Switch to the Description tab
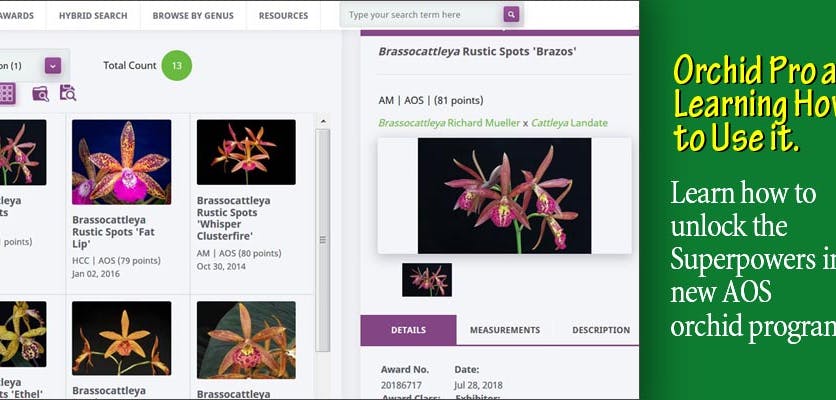The width and height of the screenshot is (836, 400). click(600, 330)
